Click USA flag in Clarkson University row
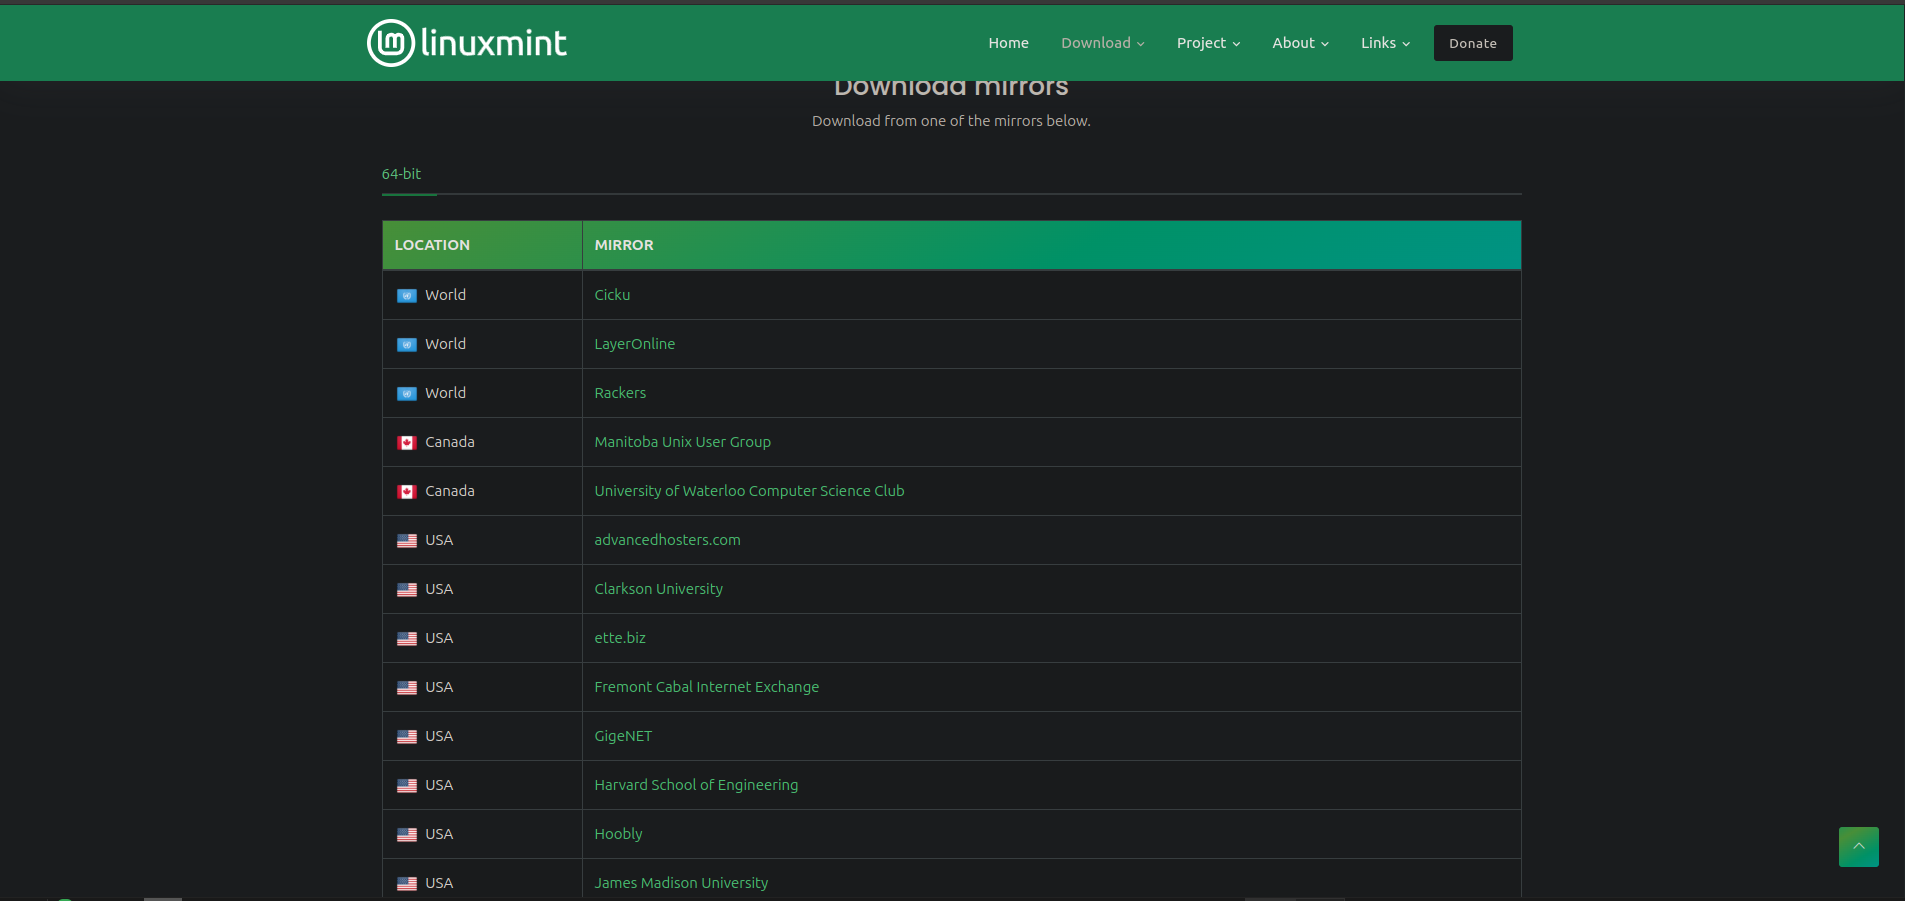 407,590
